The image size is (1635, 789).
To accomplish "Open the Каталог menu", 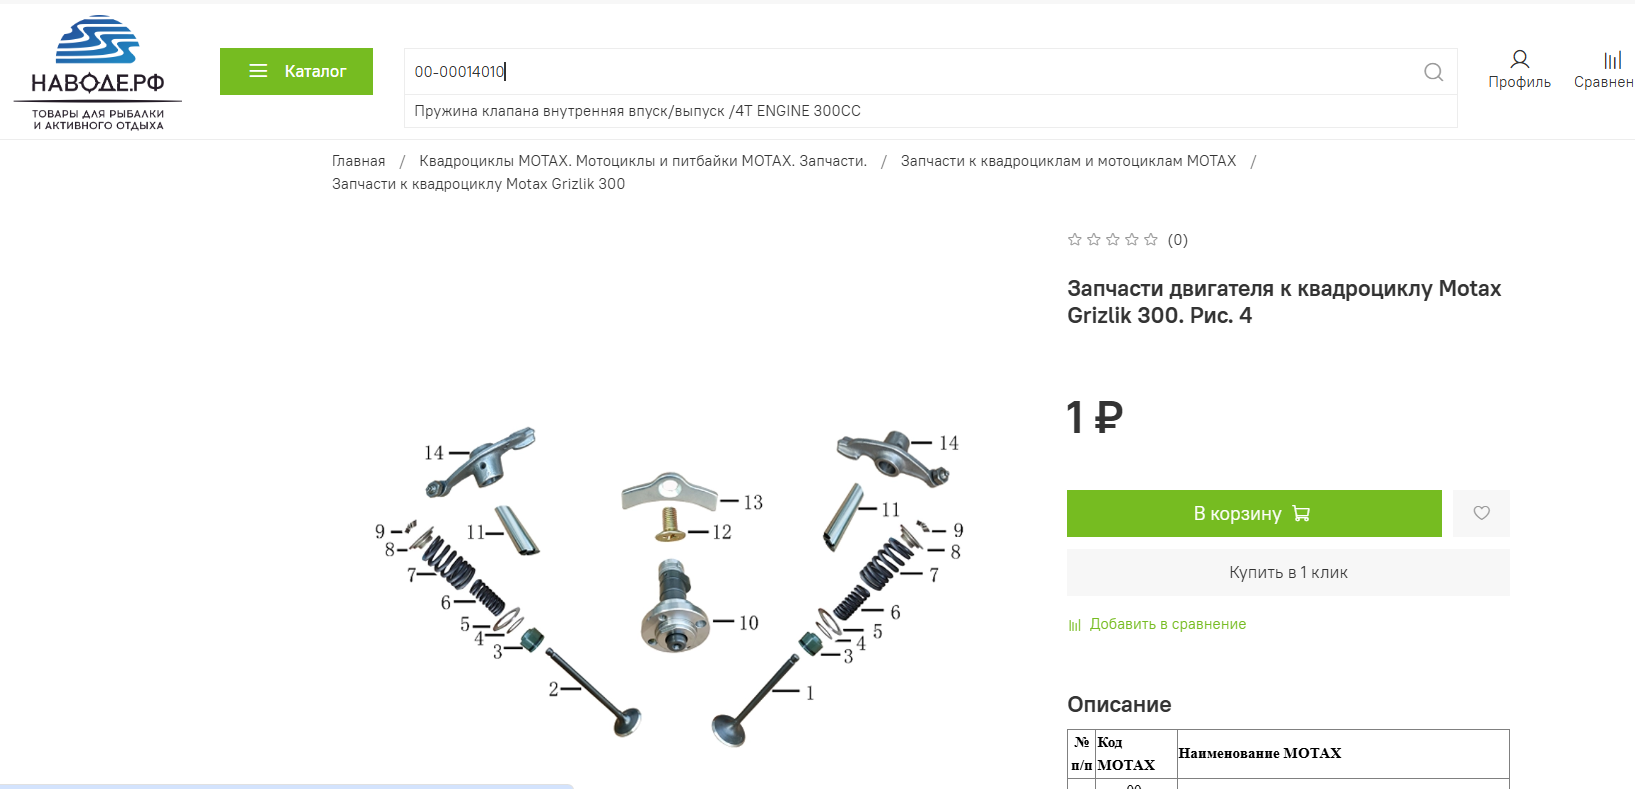I will [x=296, y=71].
